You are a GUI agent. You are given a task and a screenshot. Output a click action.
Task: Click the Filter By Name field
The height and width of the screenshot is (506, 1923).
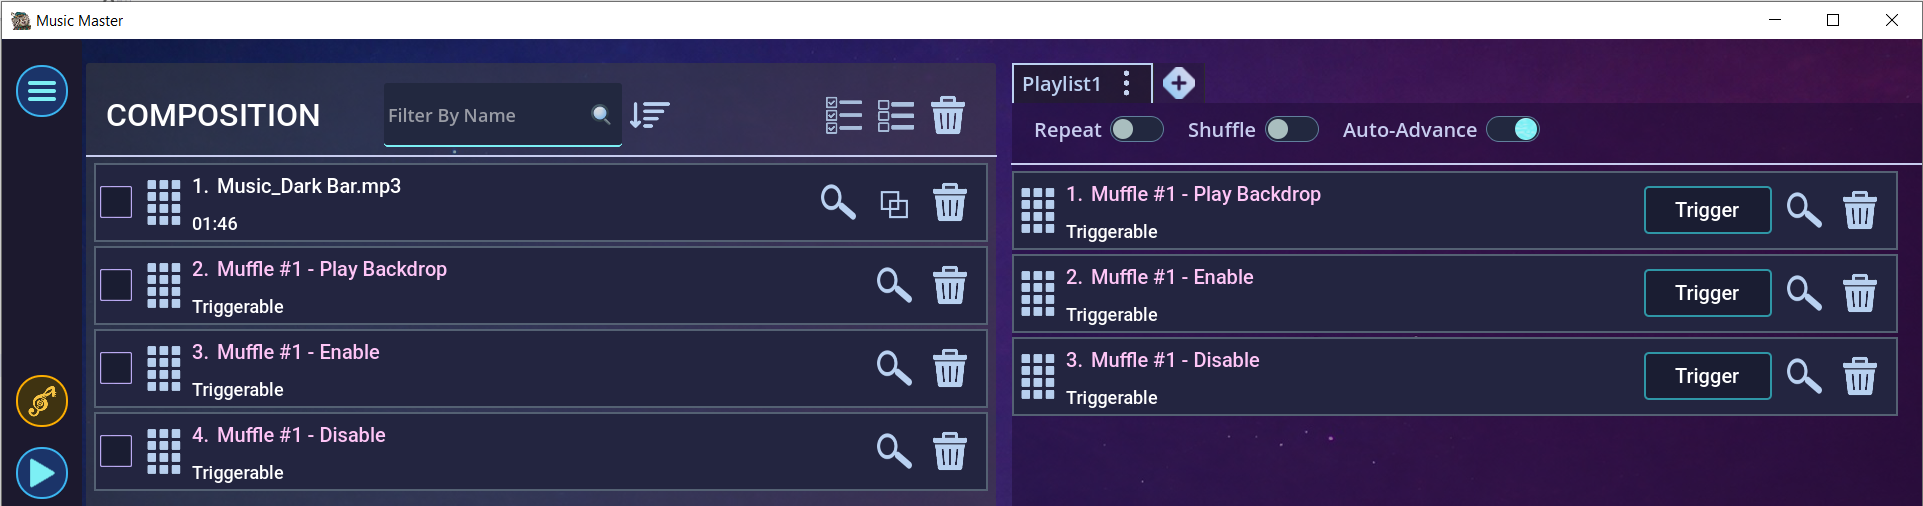(x=487, y=116)
